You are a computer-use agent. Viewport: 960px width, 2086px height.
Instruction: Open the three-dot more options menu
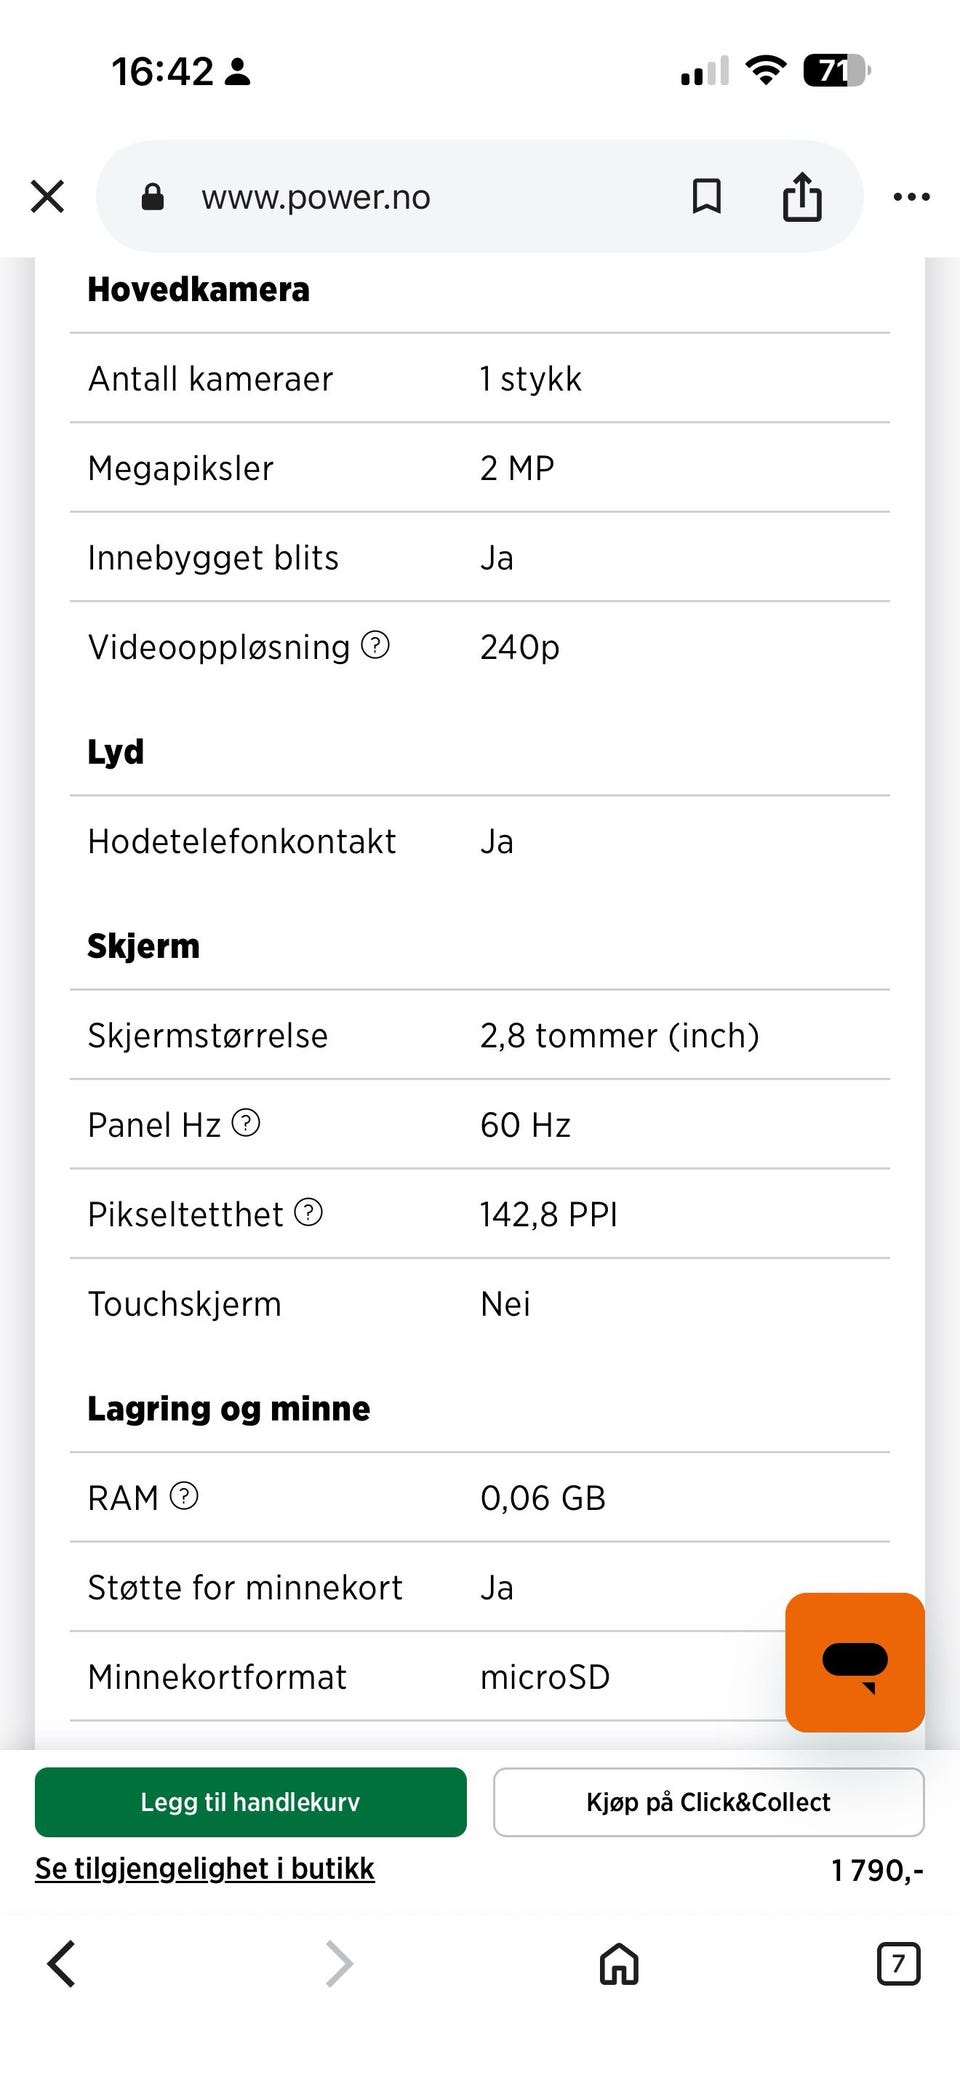pyautogui.click(x=911, y=197)
